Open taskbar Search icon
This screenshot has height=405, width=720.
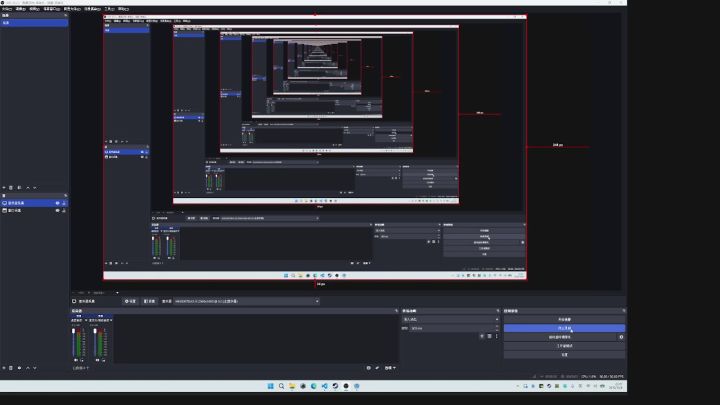point(281,386)
